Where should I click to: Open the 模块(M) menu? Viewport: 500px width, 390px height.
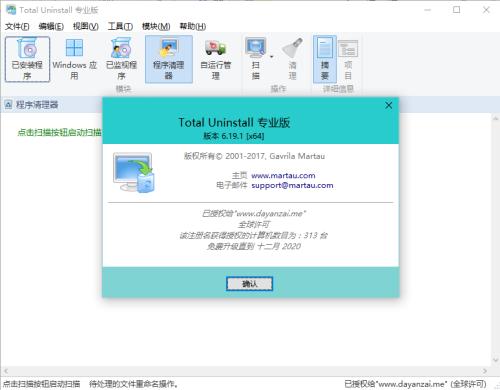coord(156,26)
